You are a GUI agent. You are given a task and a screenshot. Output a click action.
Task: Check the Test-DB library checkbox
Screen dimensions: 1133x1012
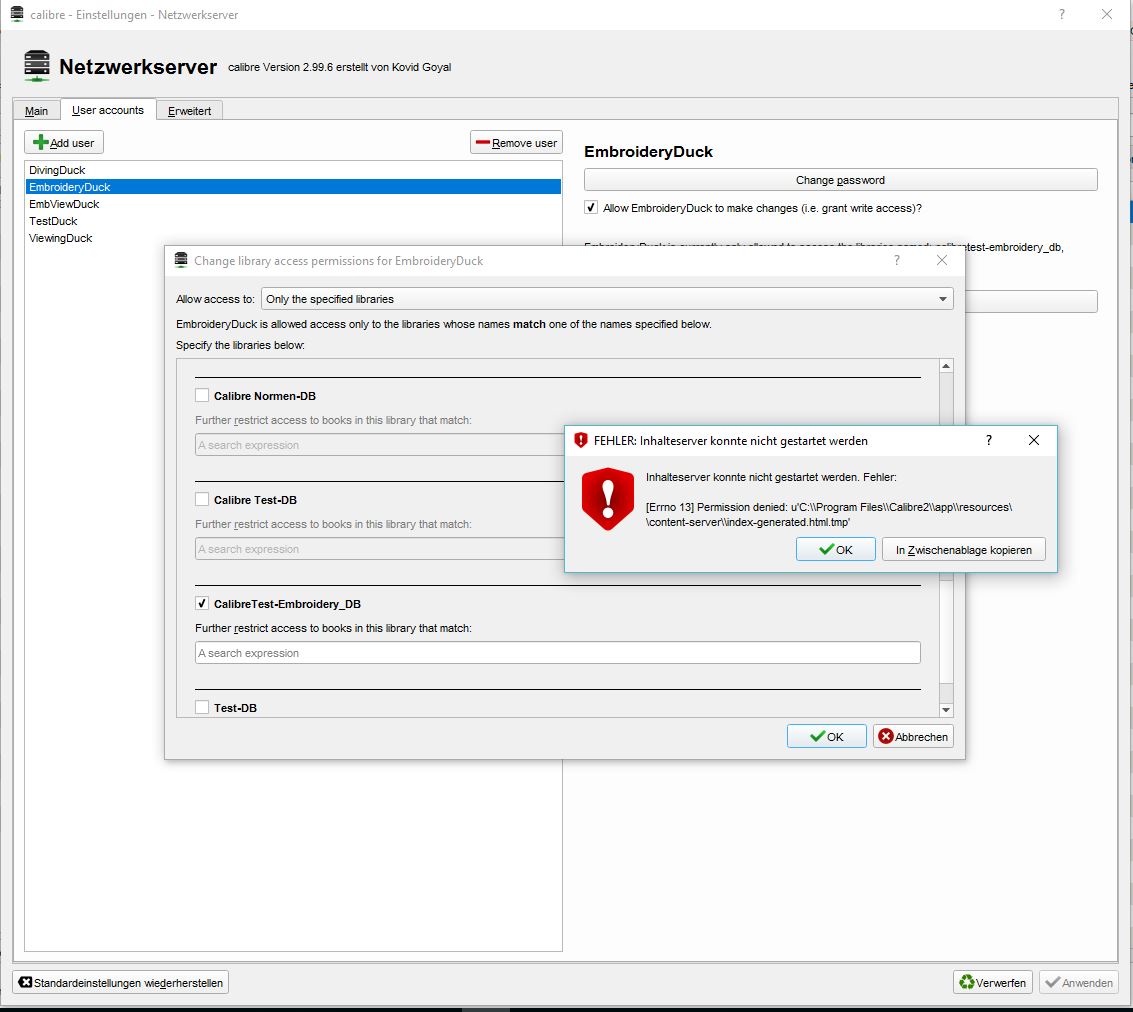point(202,707)
